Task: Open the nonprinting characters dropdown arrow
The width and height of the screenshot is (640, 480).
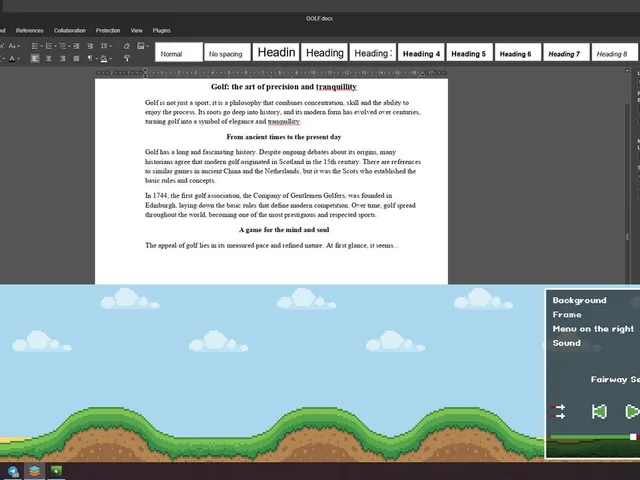Action: point(96,59)
